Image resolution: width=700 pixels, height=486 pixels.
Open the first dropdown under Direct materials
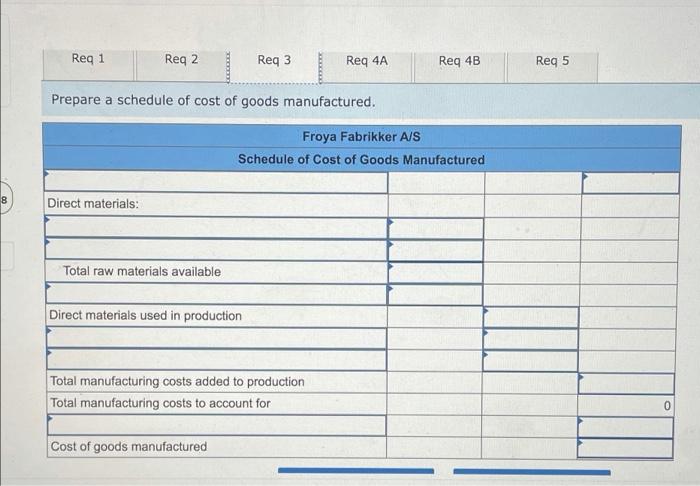tap(216, 228)
